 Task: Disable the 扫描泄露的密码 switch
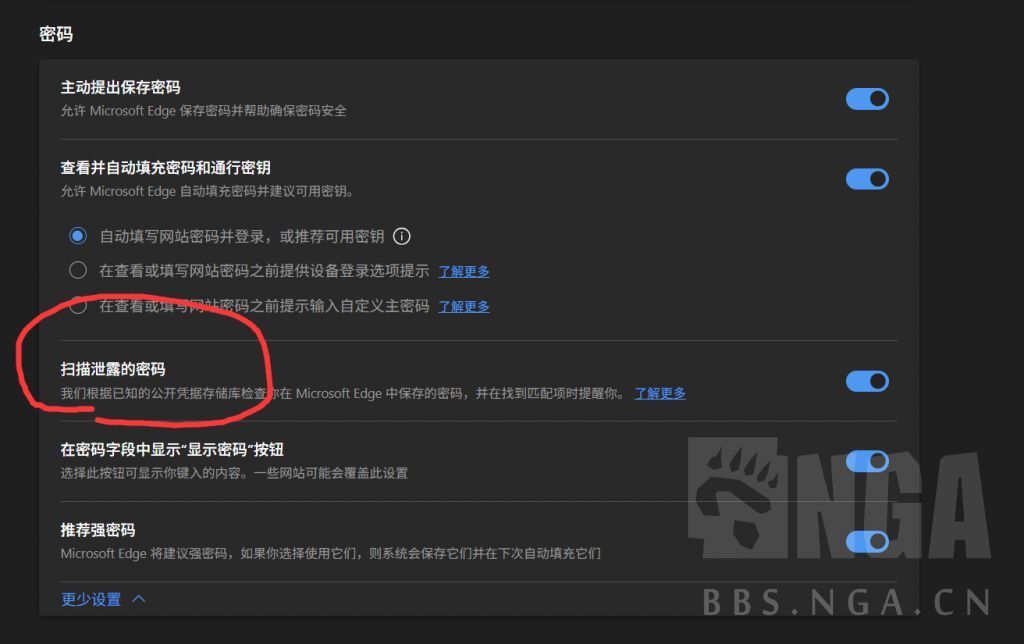866,381
